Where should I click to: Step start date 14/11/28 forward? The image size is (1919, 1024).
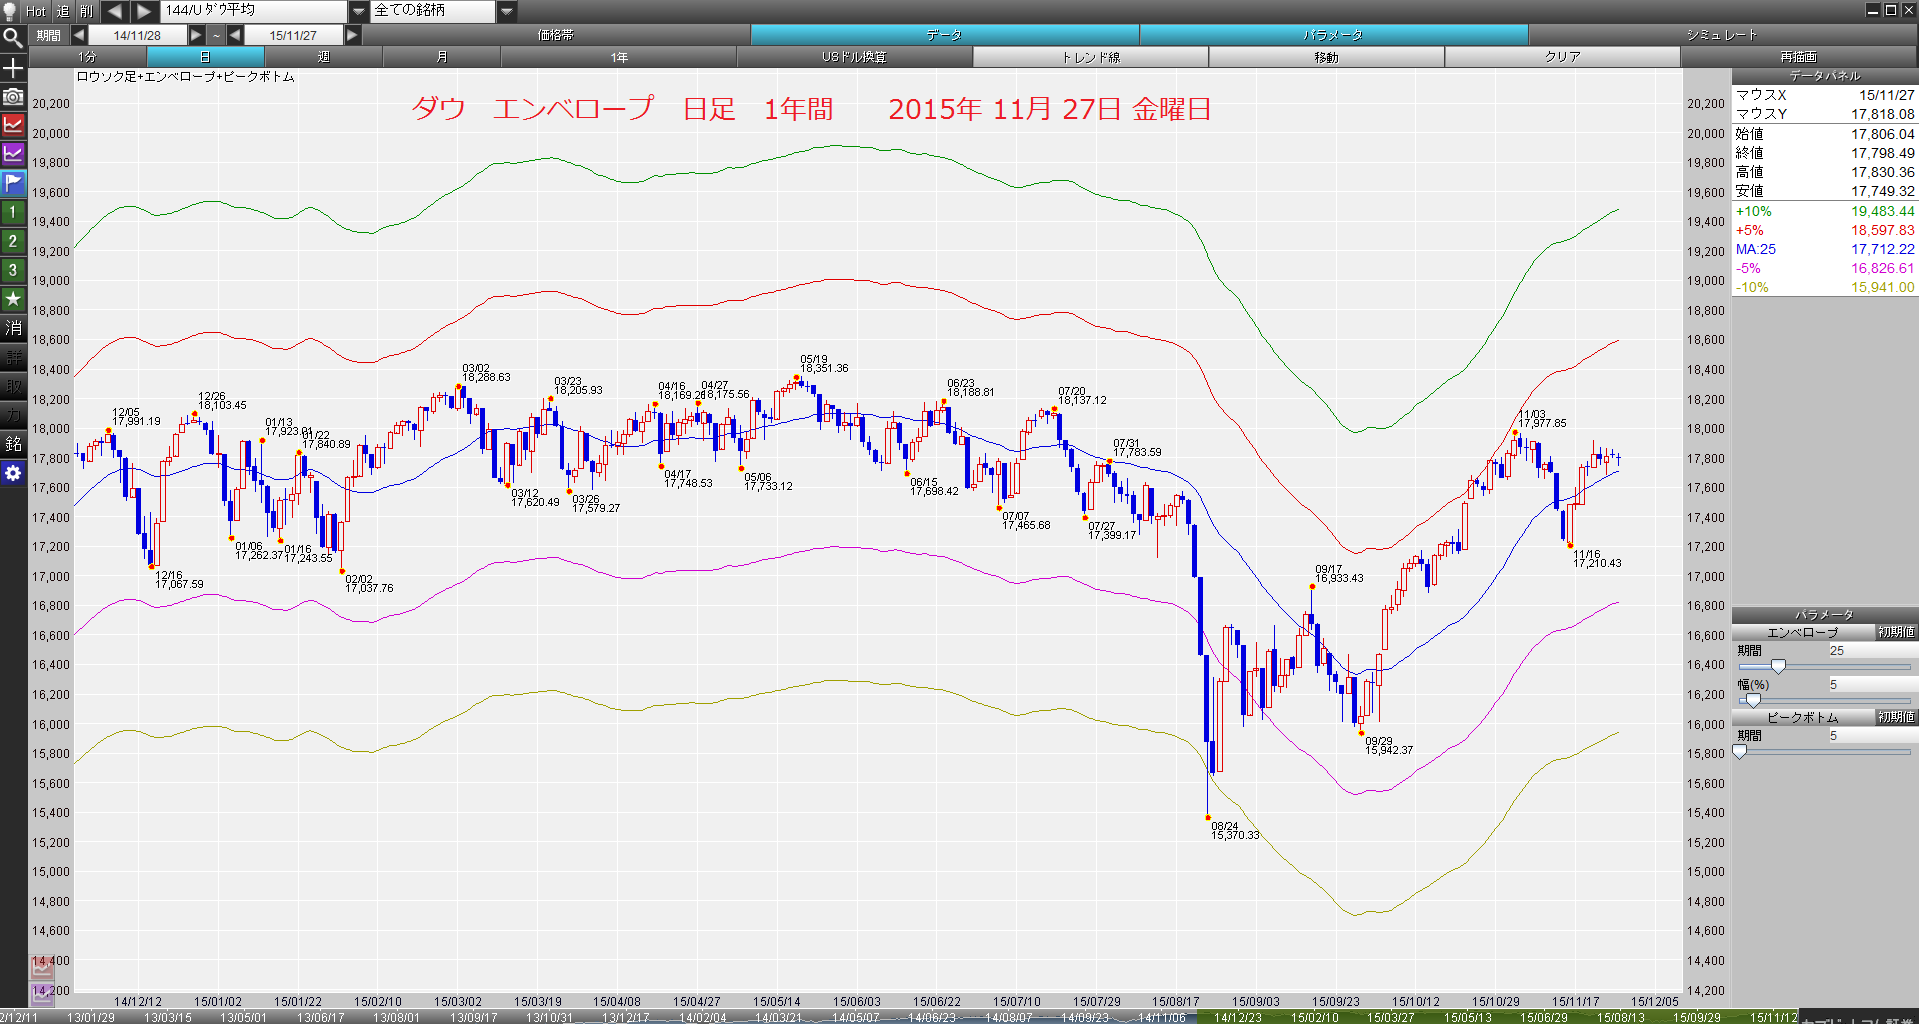click(x=196, y=35)
